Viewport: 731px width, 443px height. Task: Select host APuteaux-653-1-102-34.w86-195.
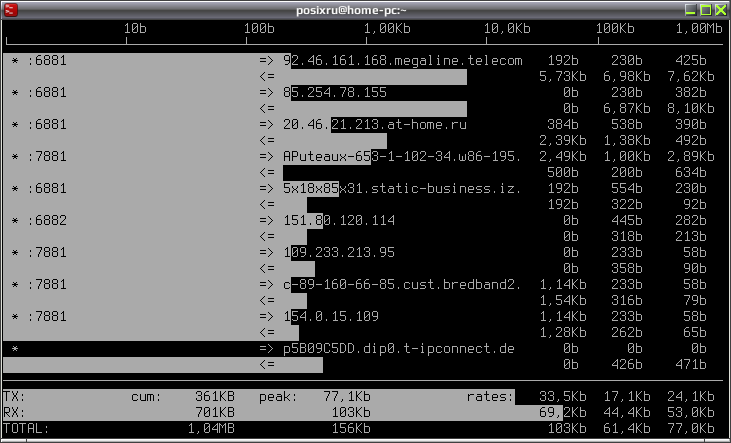click(402, 157)
